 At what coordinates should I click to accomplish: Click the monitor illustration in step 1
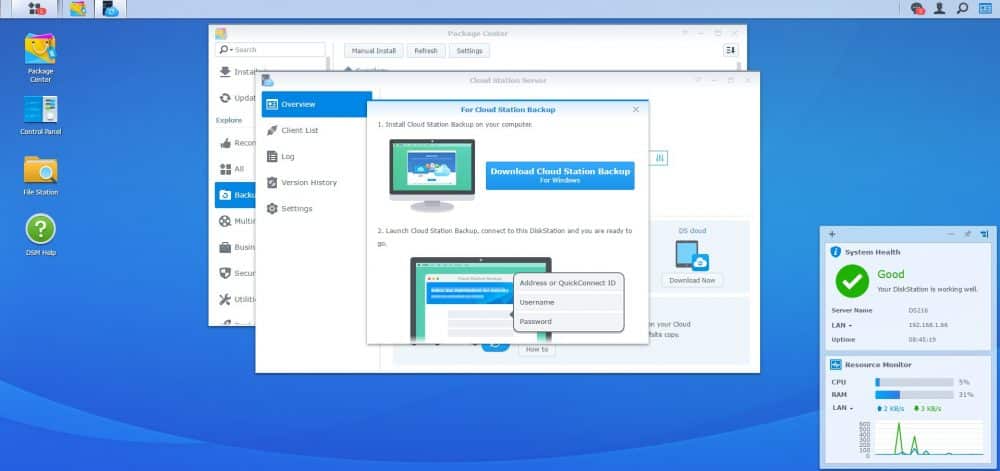point(432,175)
